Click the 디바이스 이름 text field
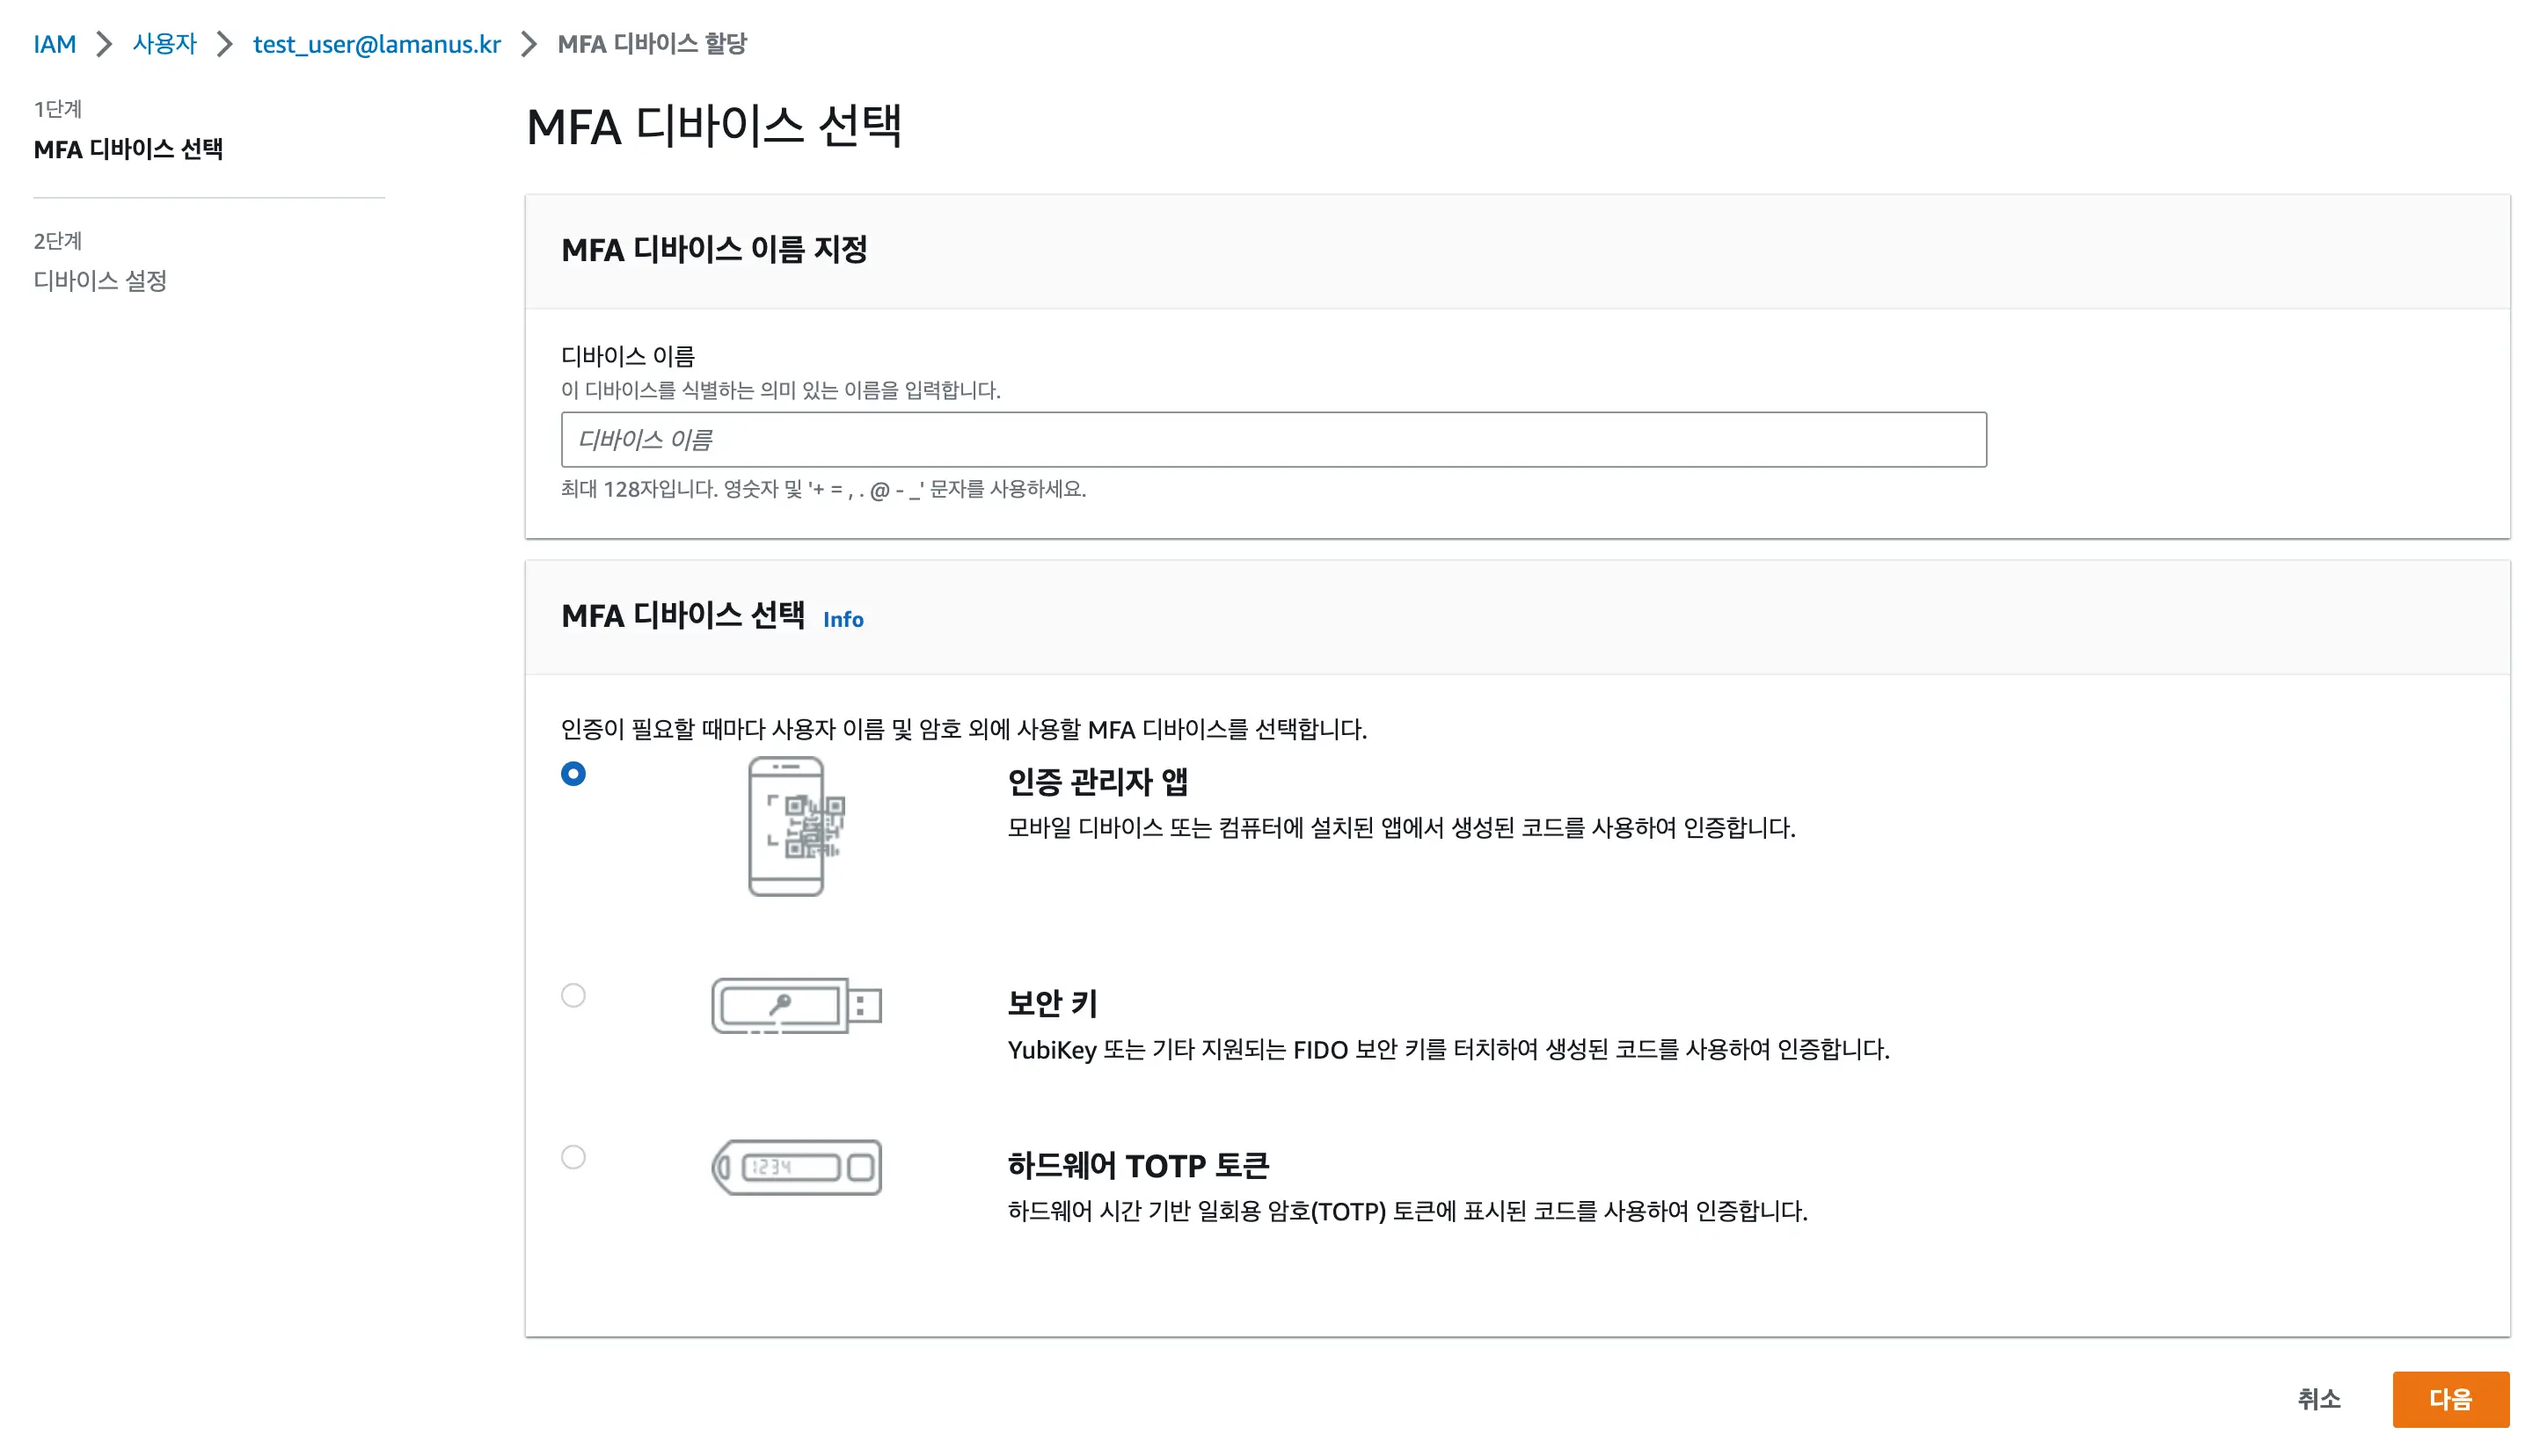 click(1273, 440)
